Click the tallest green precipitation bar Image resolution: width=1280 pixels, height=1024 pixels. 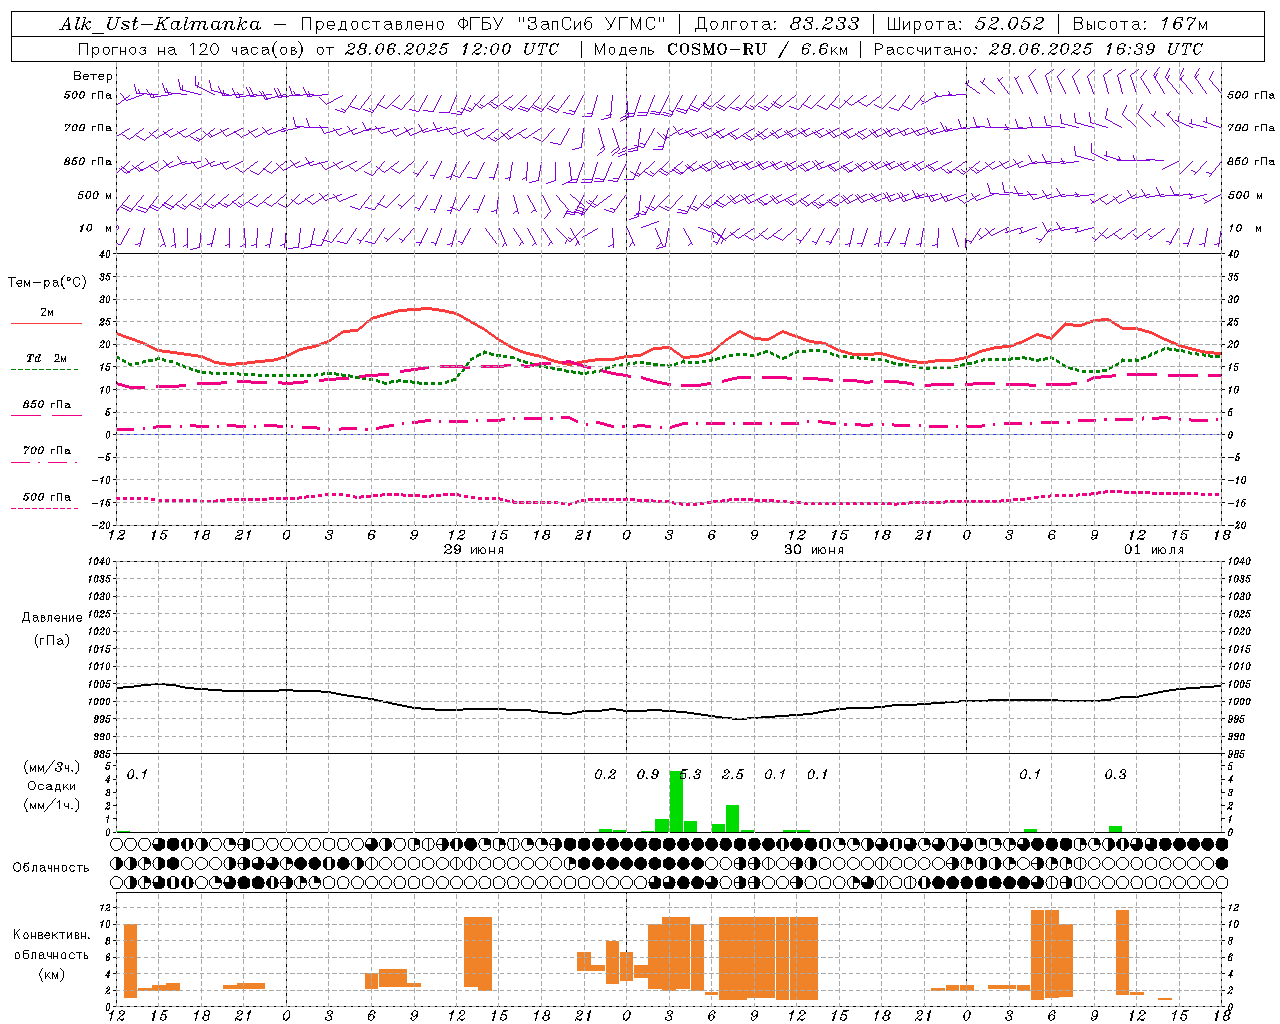(676, 801)
